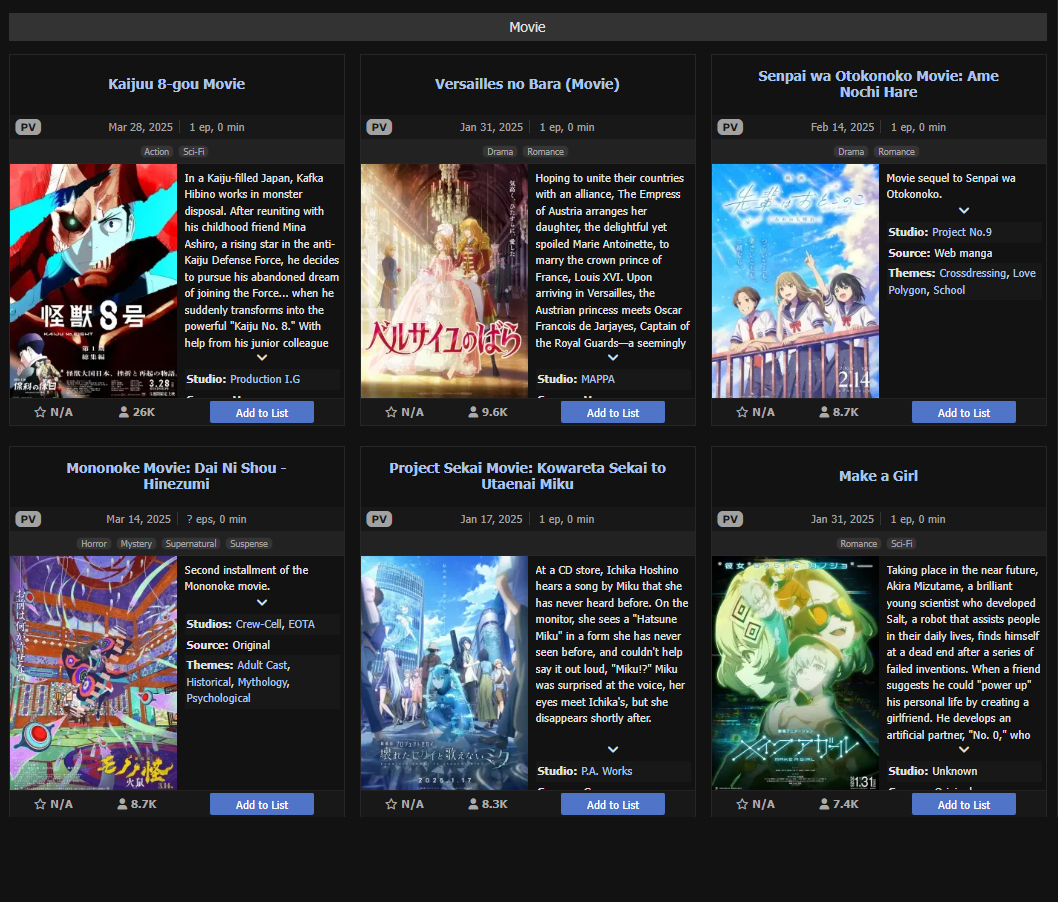This screenshot has width=1058, height=902.
Task: Select the Romance tag on Senpai wa Otokonoko
Action: pyautogui.click(x=896, y=152)
